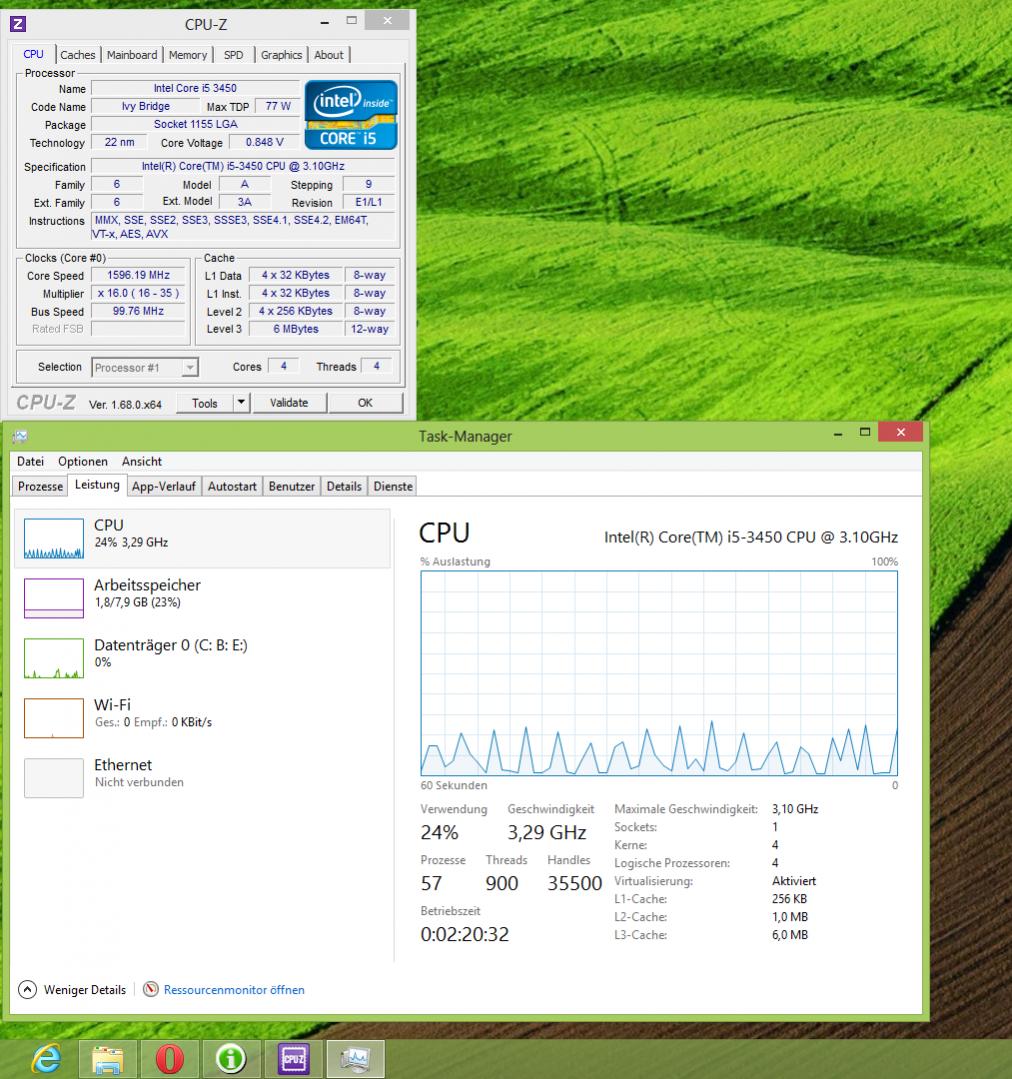The width and height of the screenshot is (1012, 1079).
Task: Switch to the Details tab
Action: click(344, 486)
